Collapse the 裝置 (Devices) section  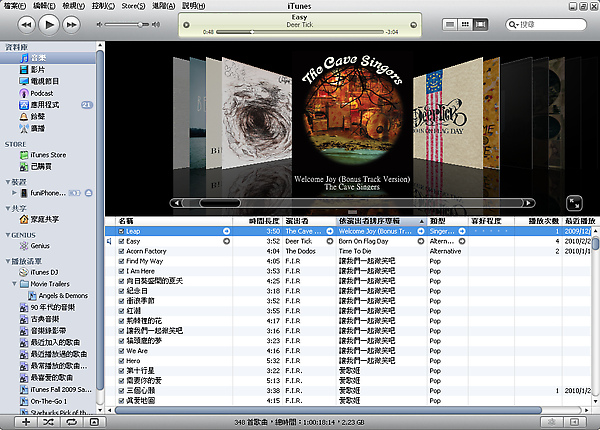pyautogui.click(x=8, y=182)
